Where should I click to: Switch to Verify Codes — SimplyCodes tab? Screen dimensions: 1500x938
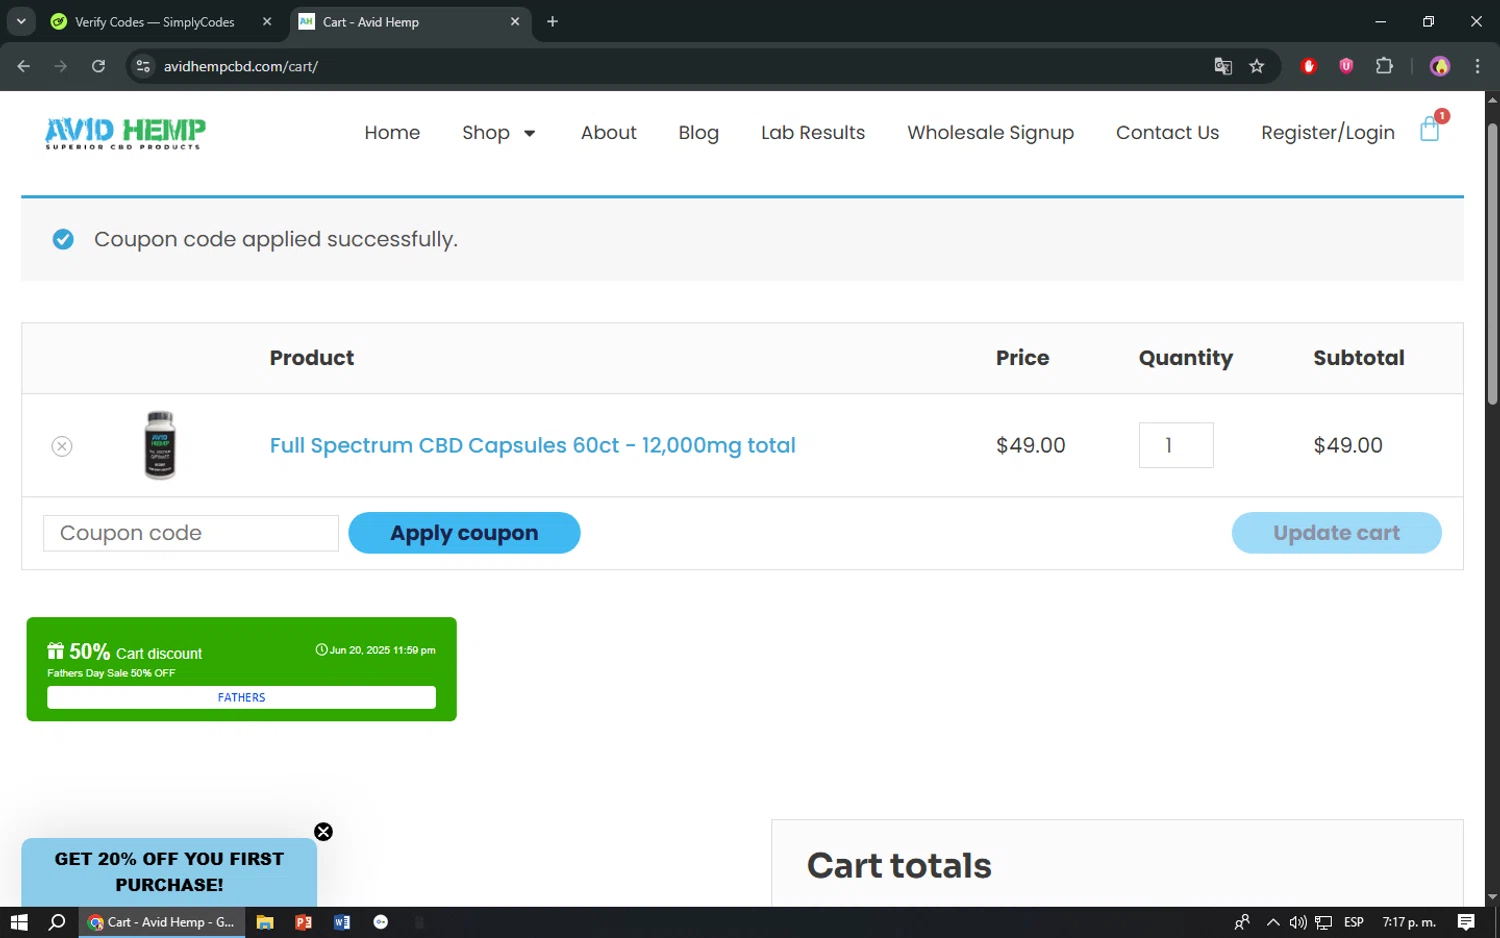coord(155,22)
